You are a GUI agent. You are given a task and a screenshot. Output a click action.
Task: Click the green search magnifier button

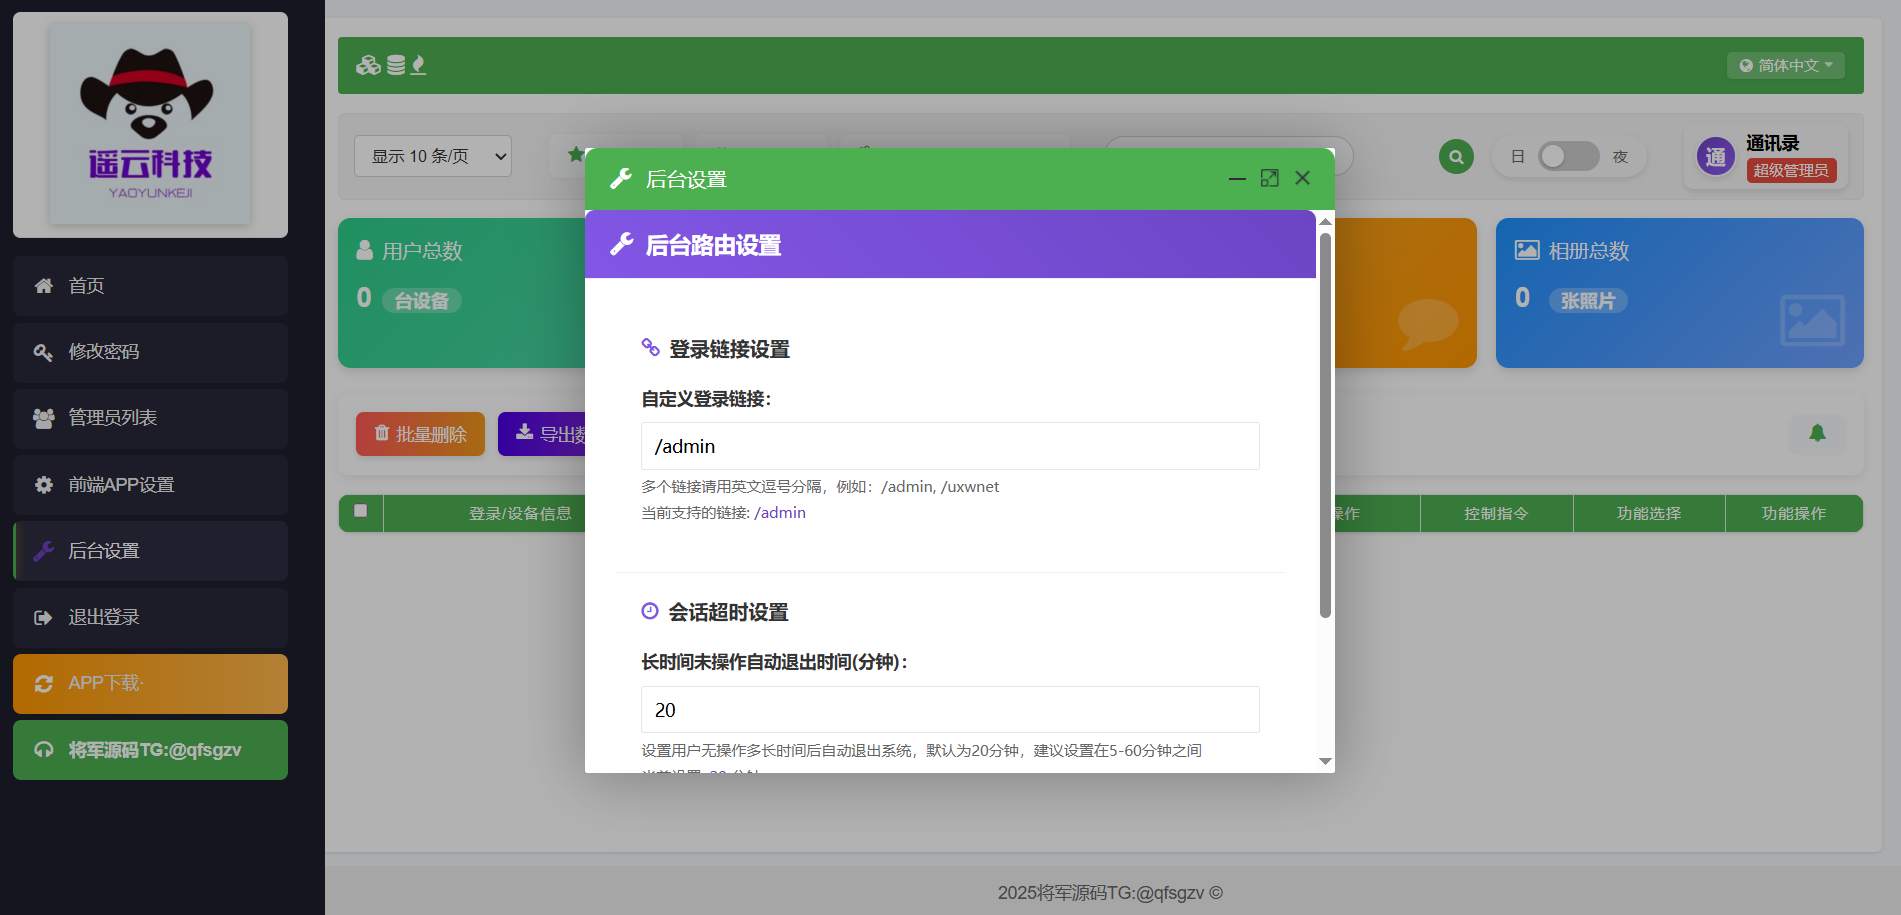coord(1456,157)
